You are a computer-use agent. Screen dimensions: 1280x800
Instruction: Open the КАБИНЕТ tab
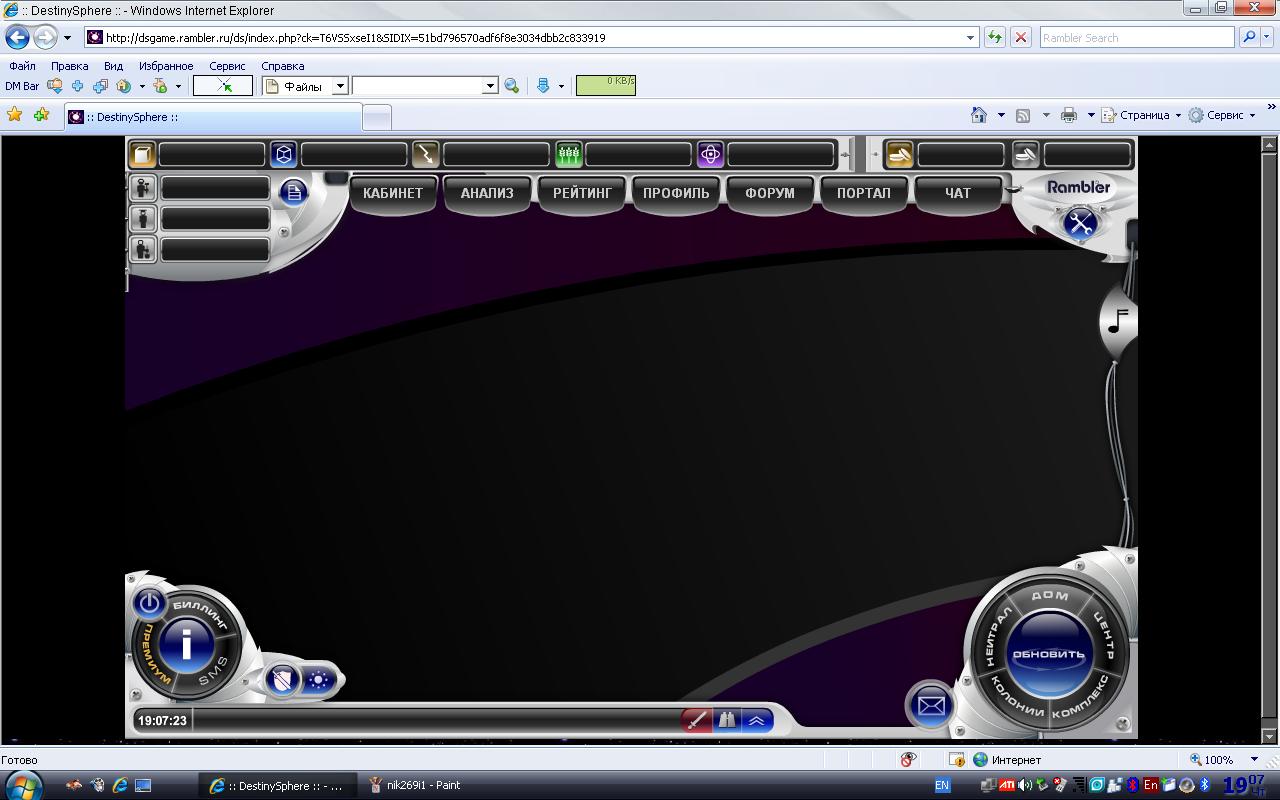393,193
